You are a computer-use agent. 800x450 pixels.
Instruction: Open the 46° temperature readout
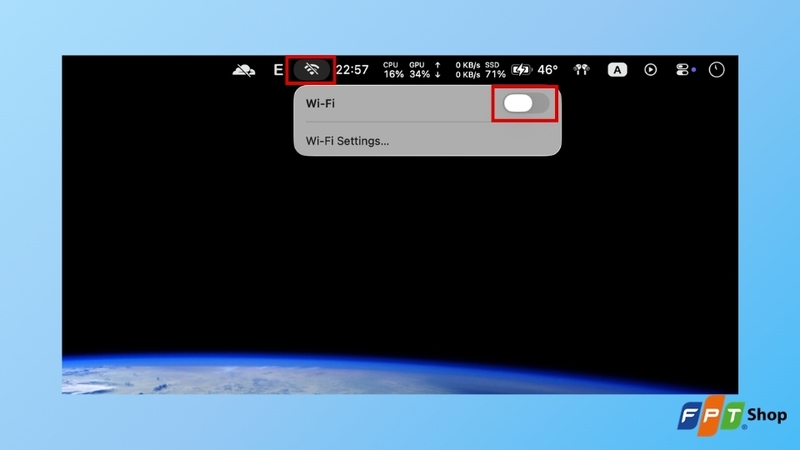coord(547,70)
